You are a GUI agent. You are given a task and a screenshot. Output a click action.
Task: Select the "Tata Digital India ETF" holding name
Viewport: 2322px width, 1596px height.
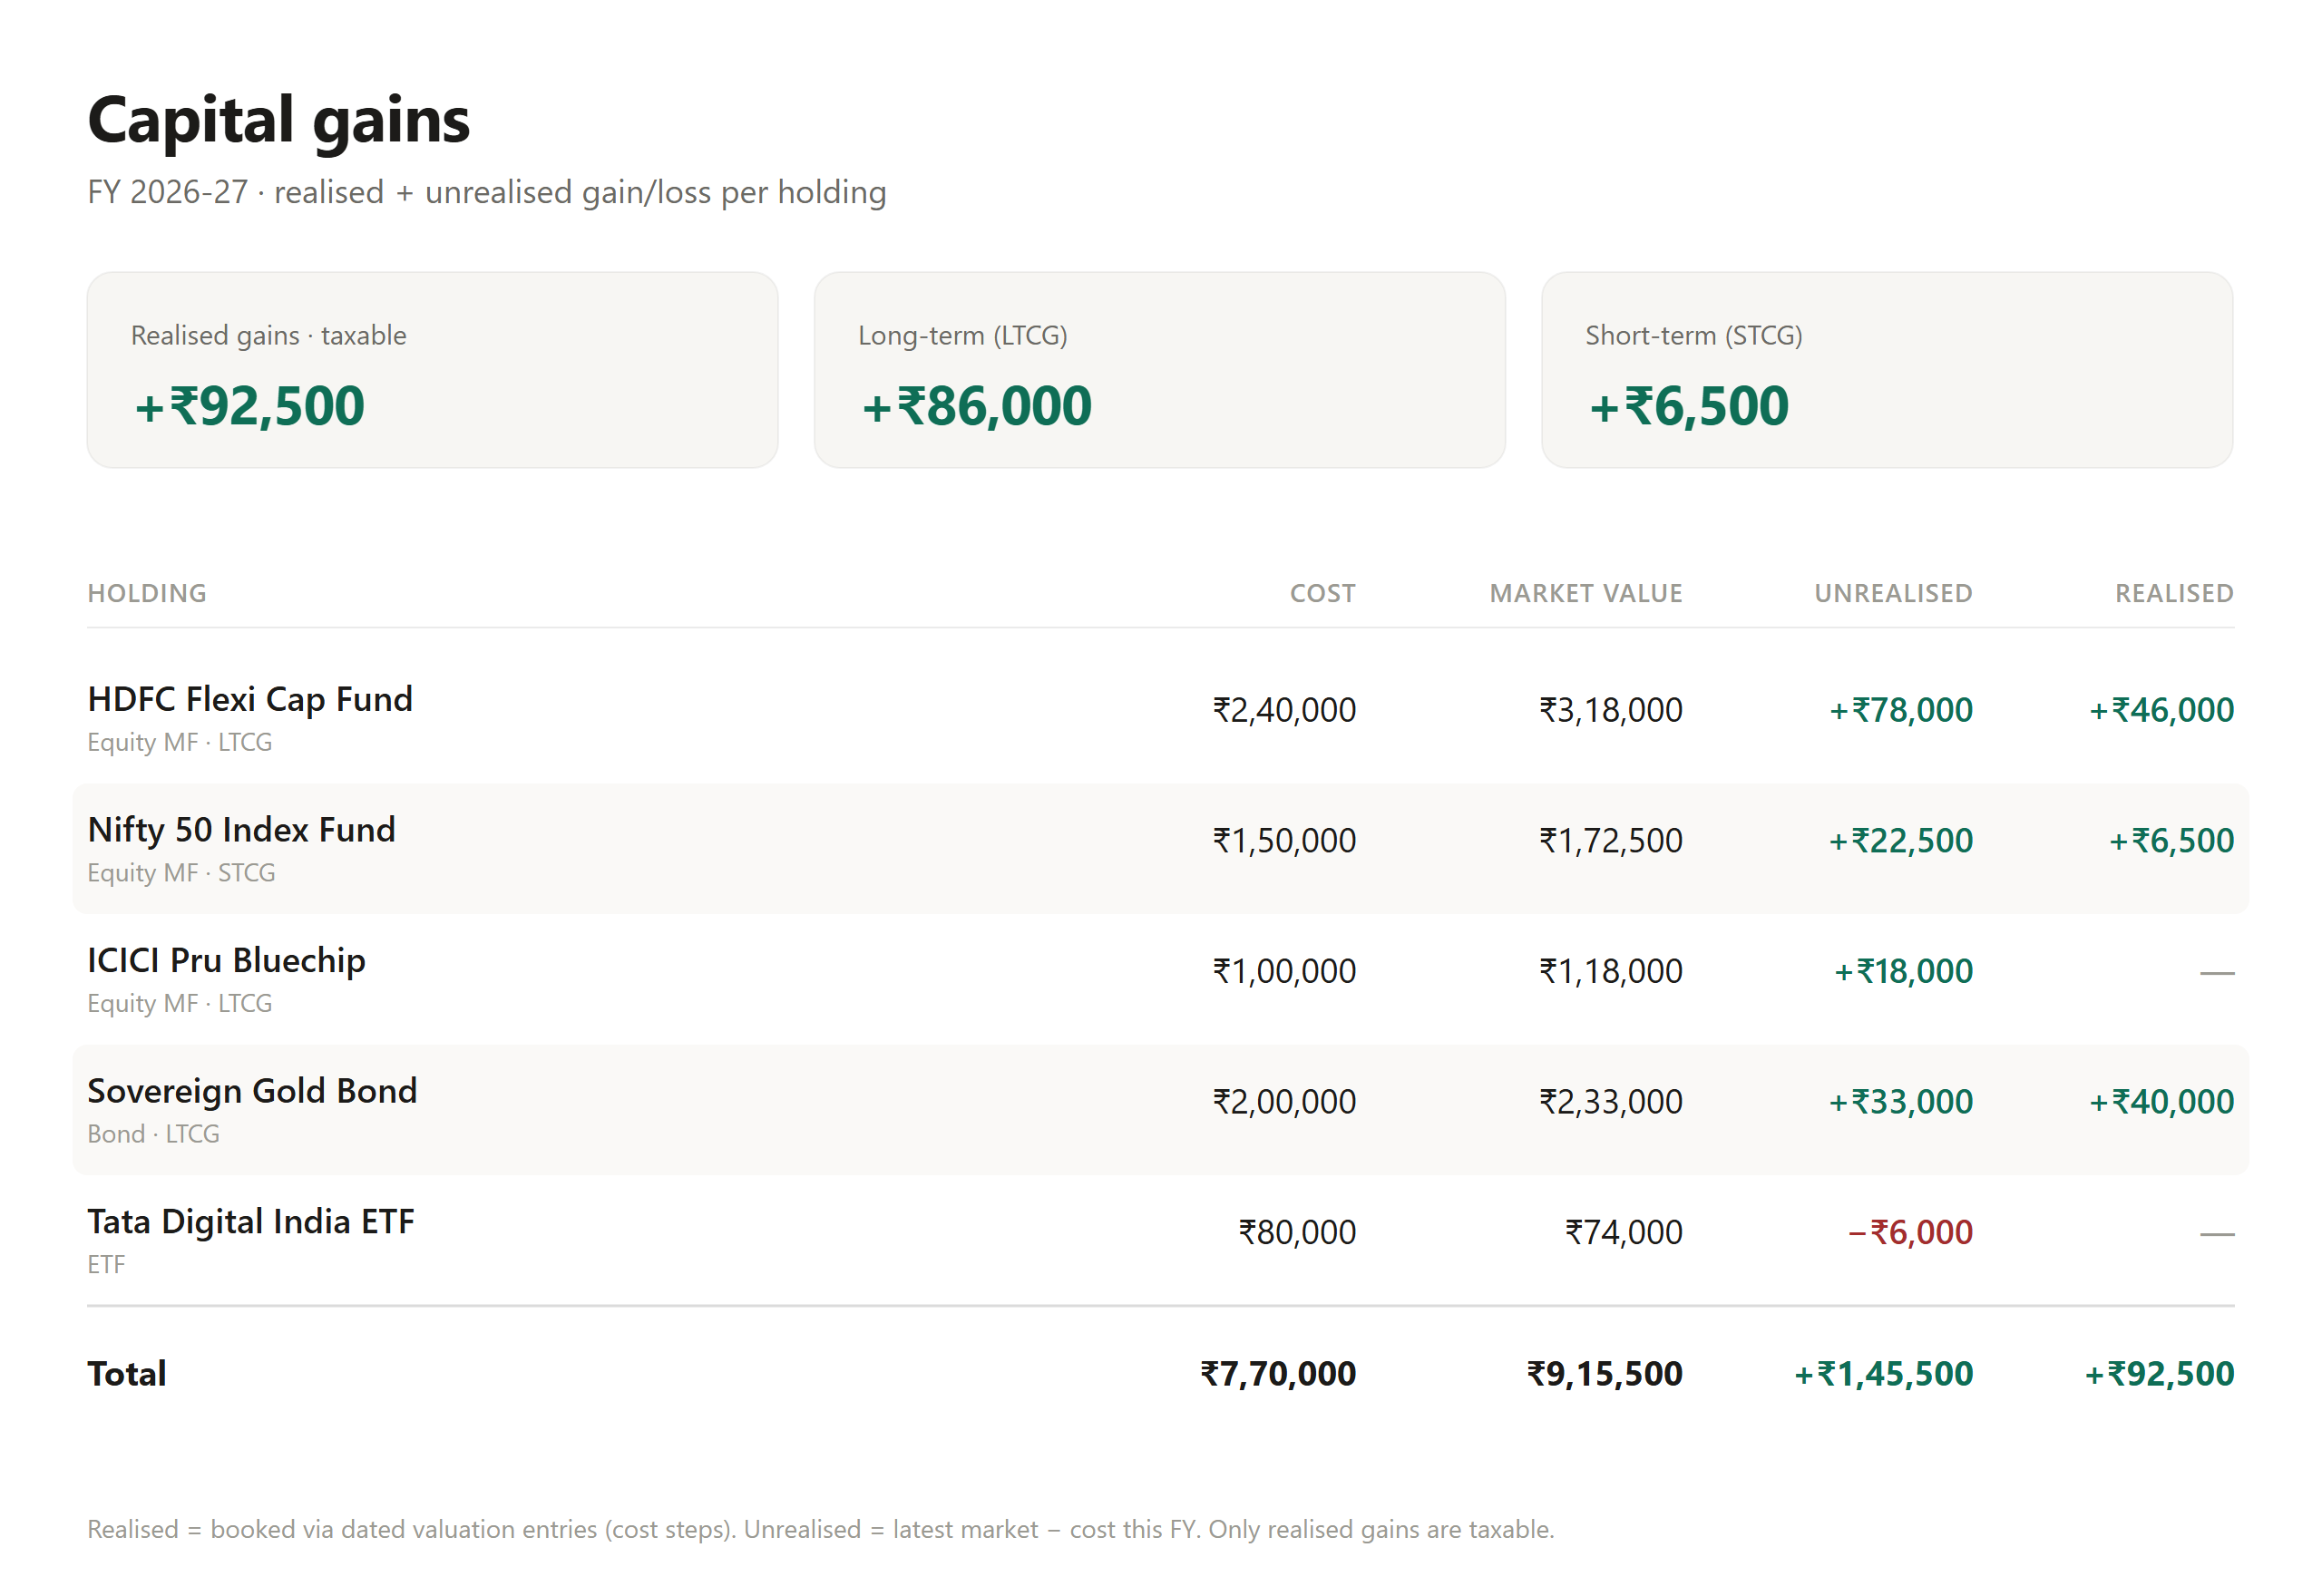(251, 1222)
